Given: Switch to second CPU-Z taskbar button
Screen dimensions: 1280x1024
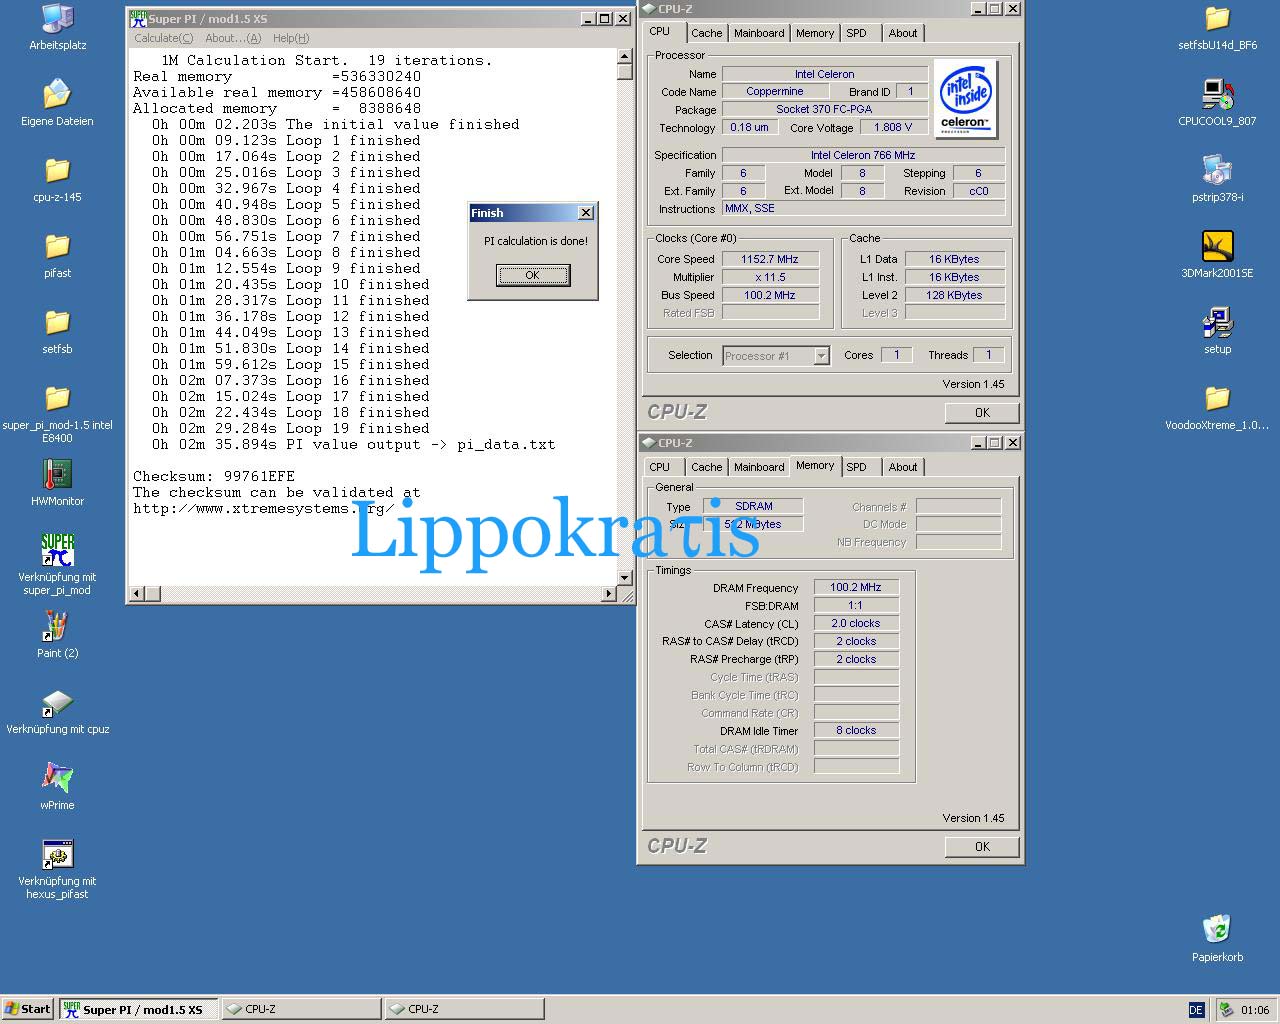Looking at the screenshot, I should pos(465,1009).
